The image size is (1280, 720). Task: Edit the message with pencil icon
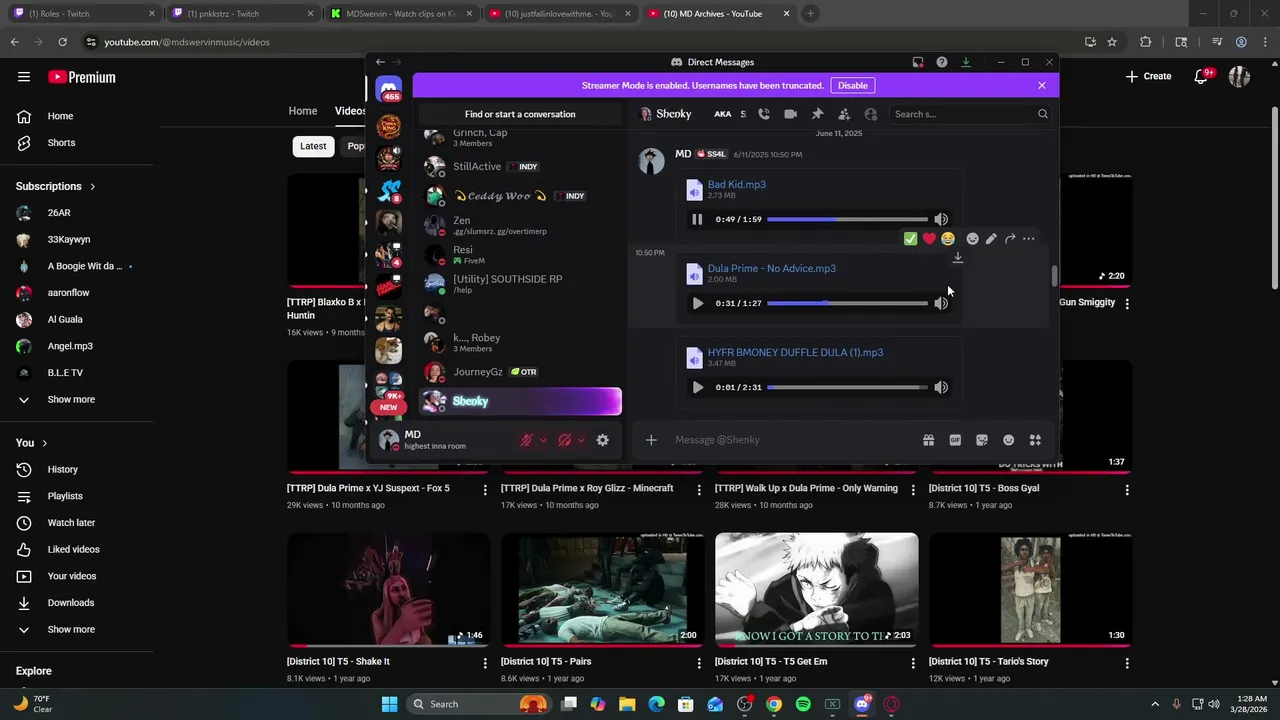[x=991, y=239]
